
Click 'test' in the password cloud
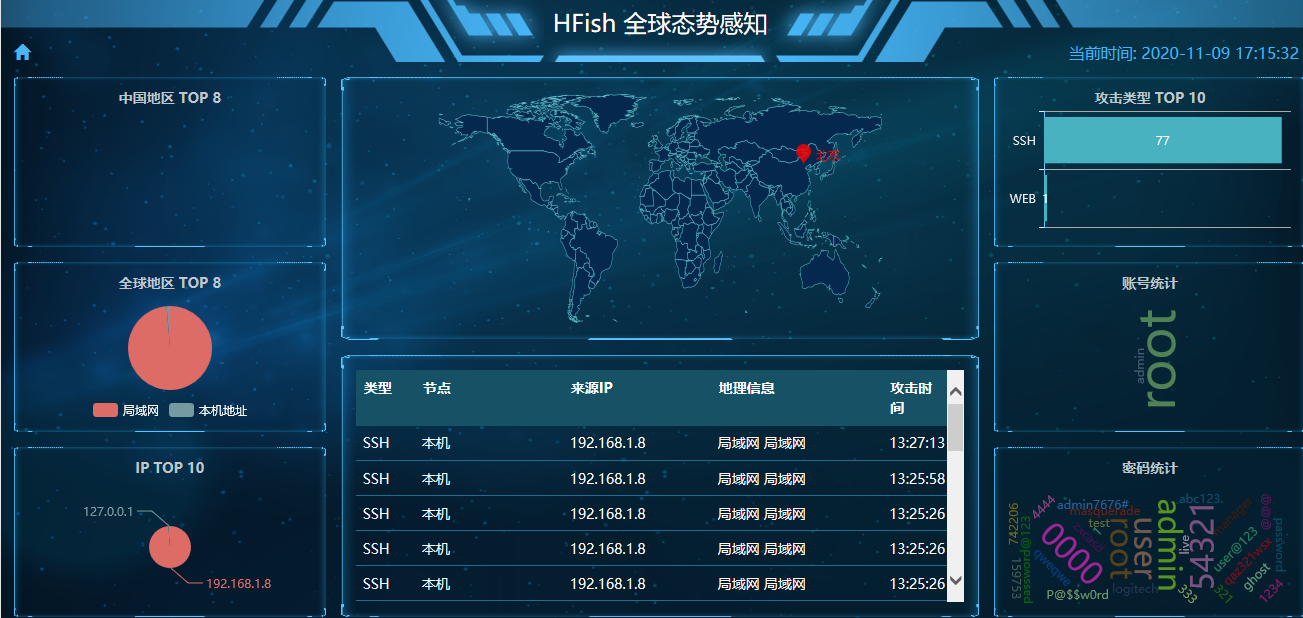(1099, 523)
